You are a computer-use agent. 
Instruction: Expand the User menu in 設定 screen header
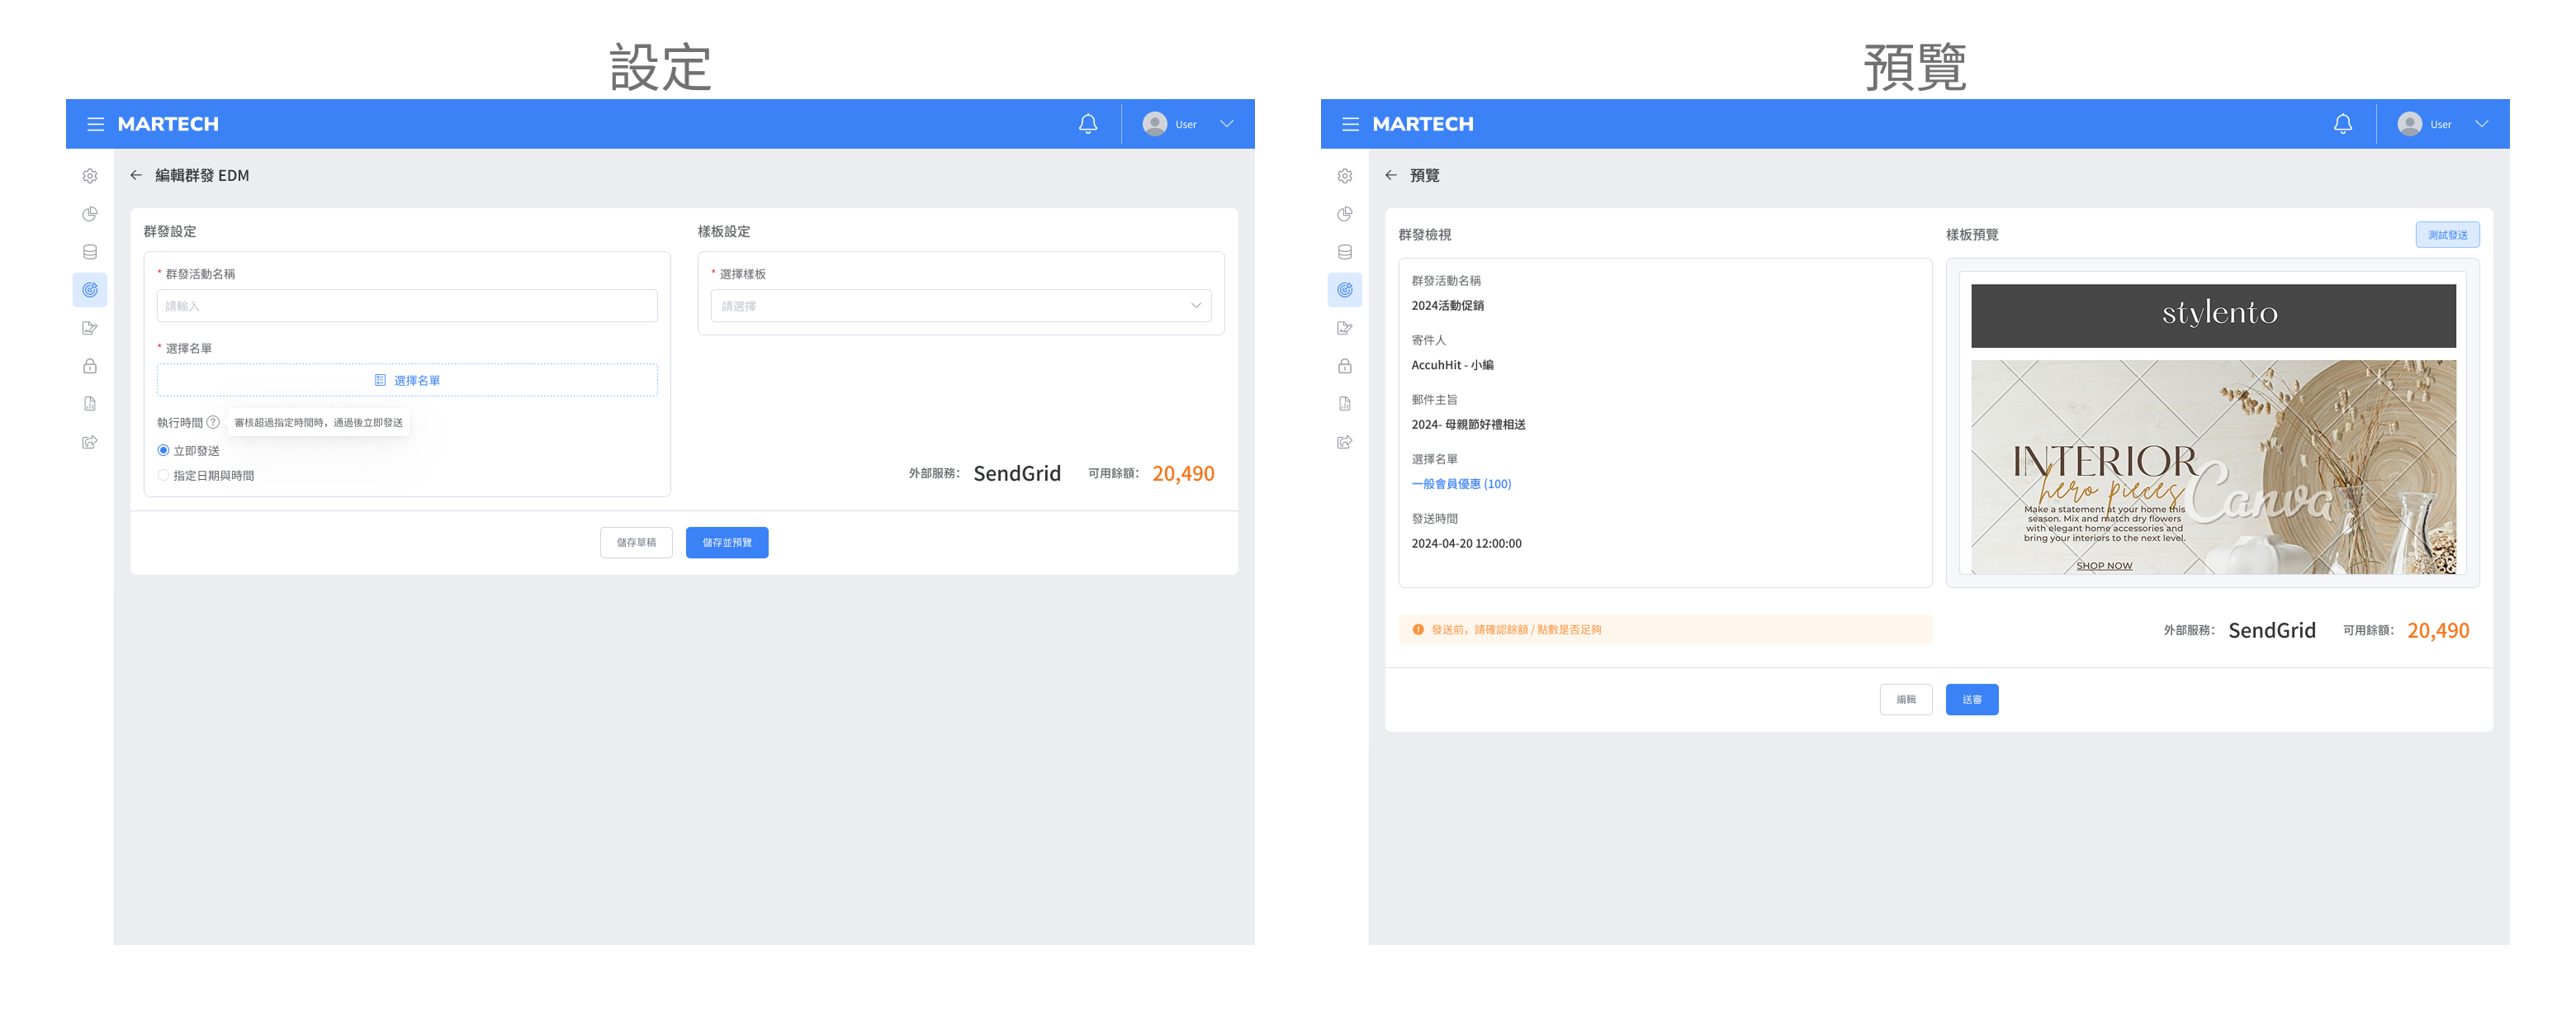(x=1226, y=124)
